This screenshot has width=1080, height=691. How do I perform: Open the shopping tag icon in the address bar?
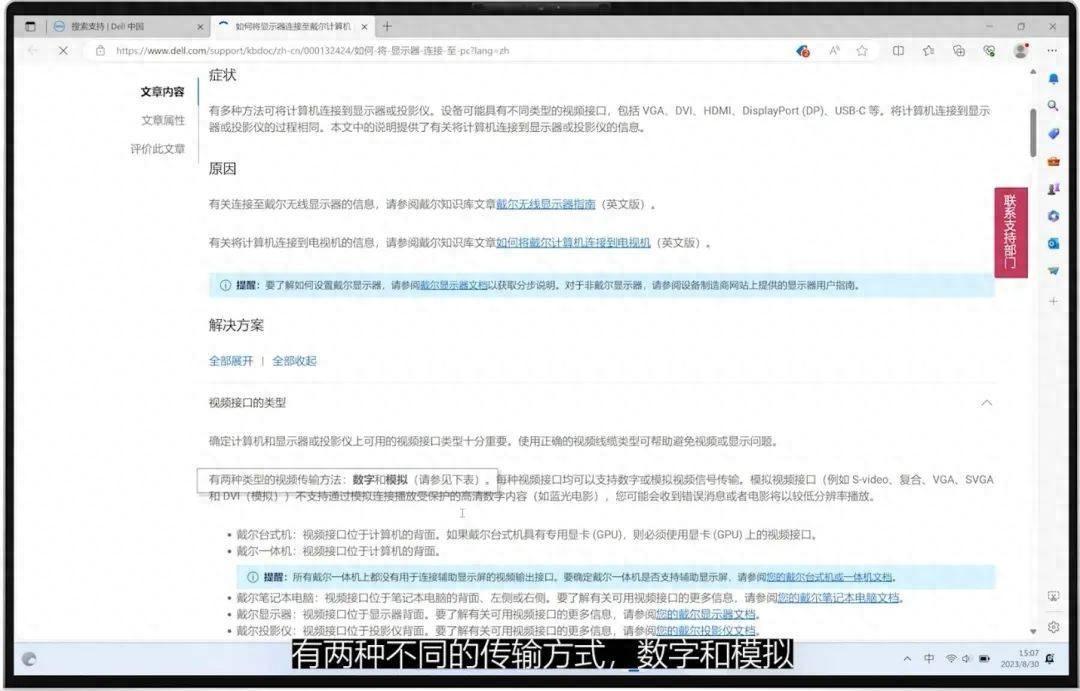[802, 51]
